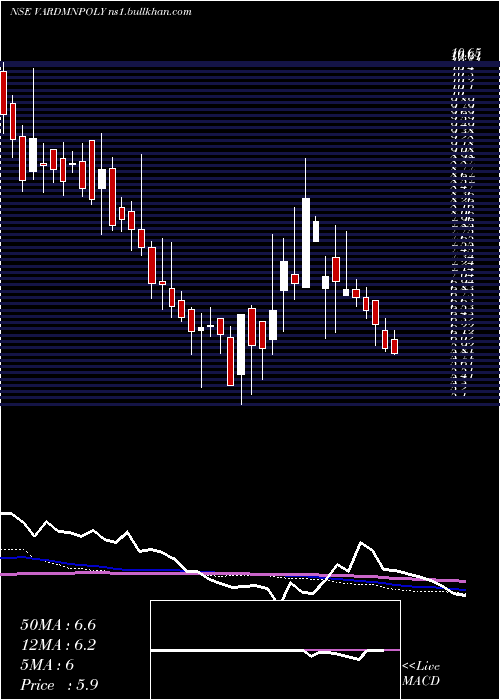Click the '50MA : 6.6' label
This screenshot has height=700, width=500.
coord(58,625)
